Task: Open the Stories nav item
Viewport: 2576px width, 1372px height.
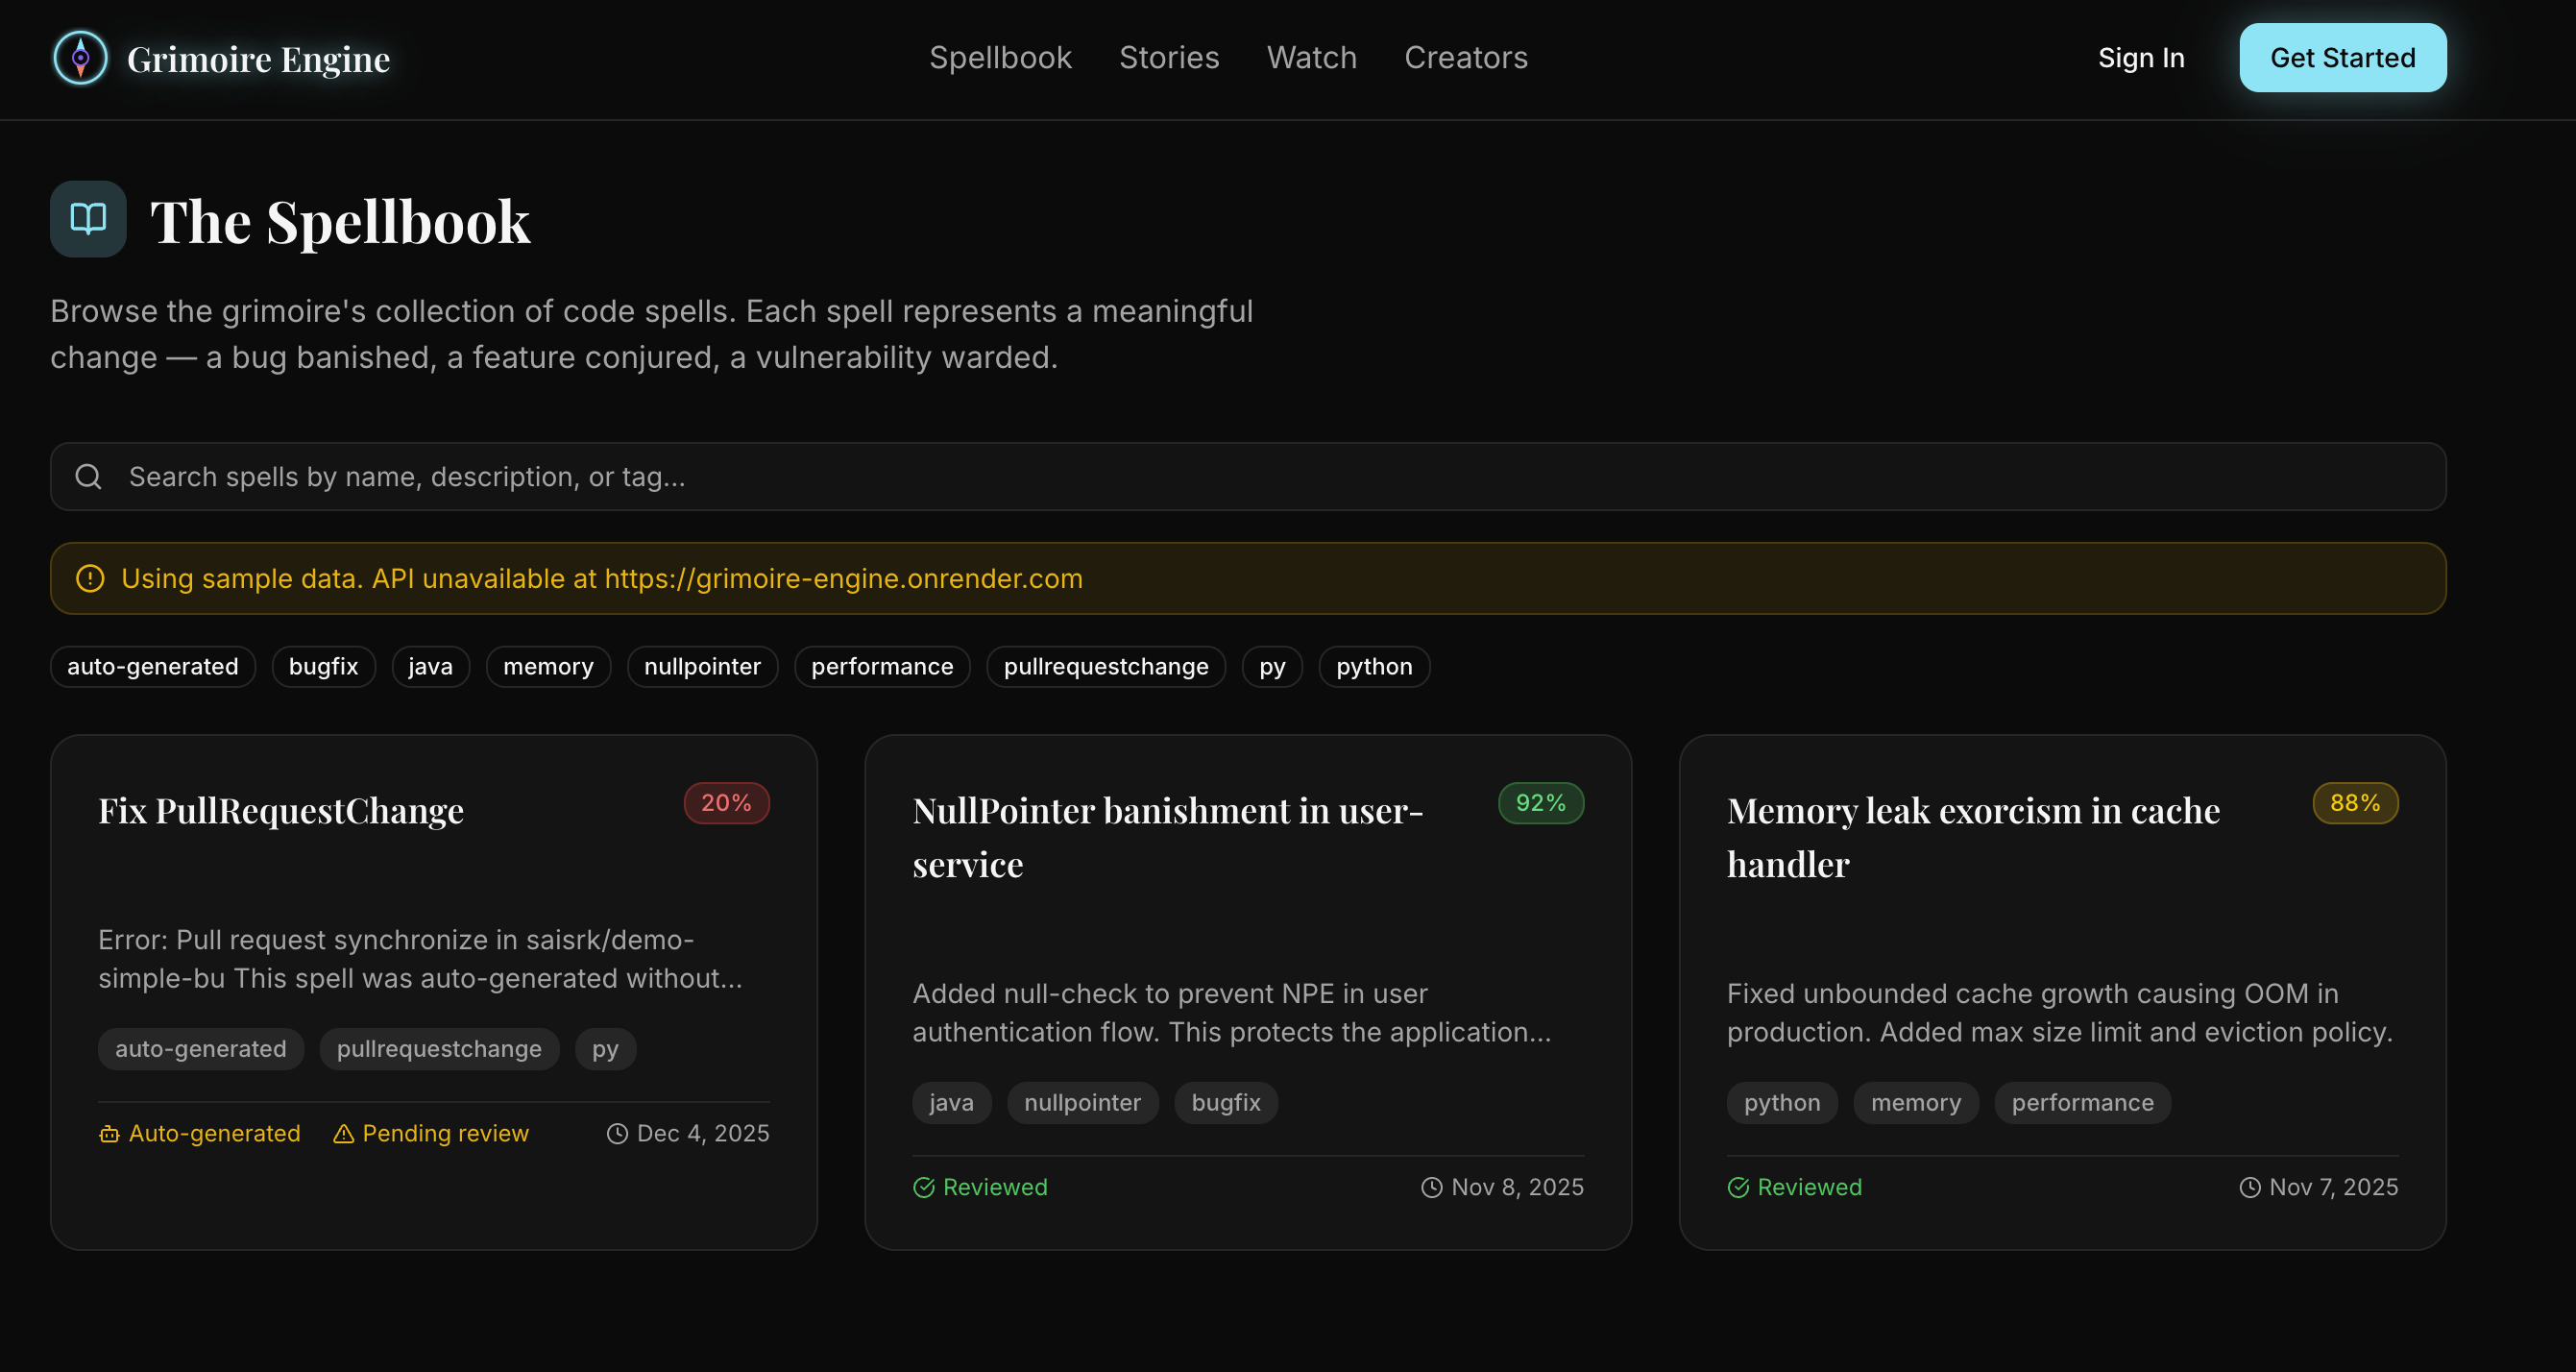Action: [1169, 58]
